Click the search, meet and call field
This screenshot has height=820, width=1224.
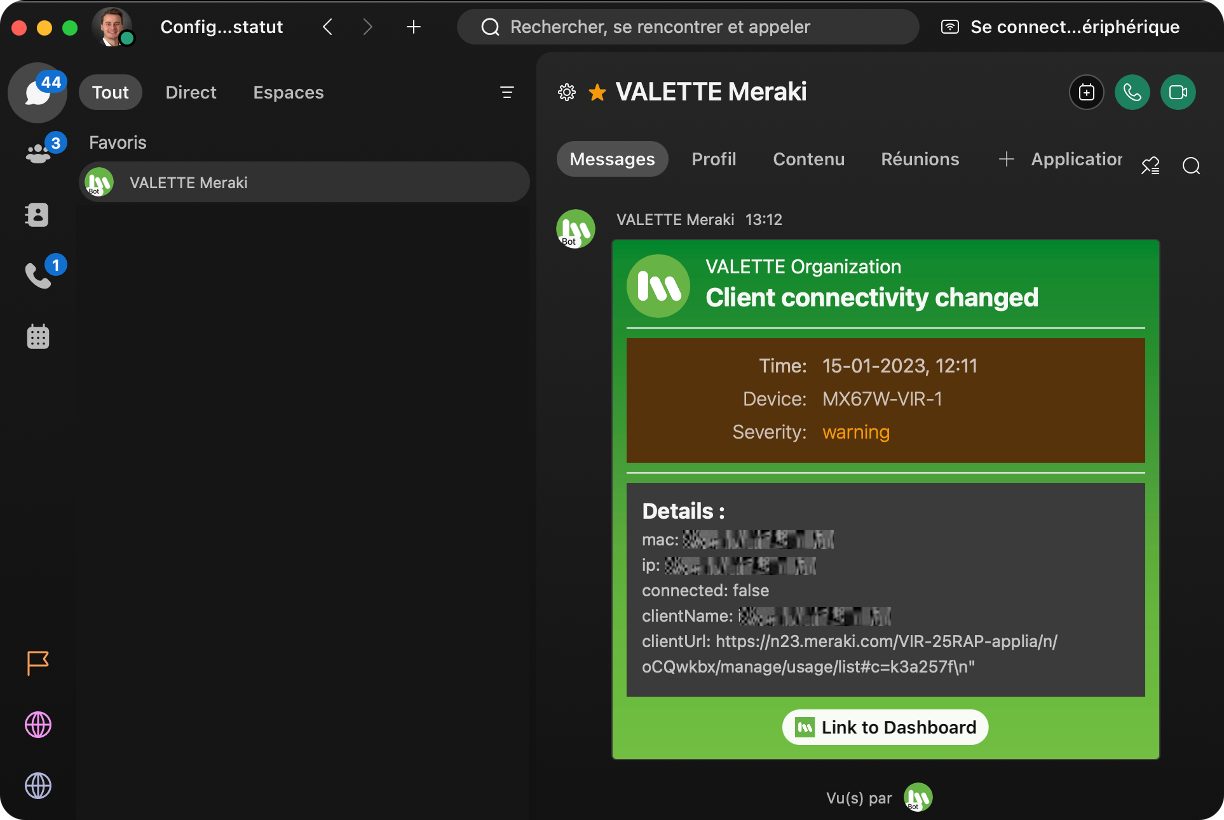coord(687,27)
